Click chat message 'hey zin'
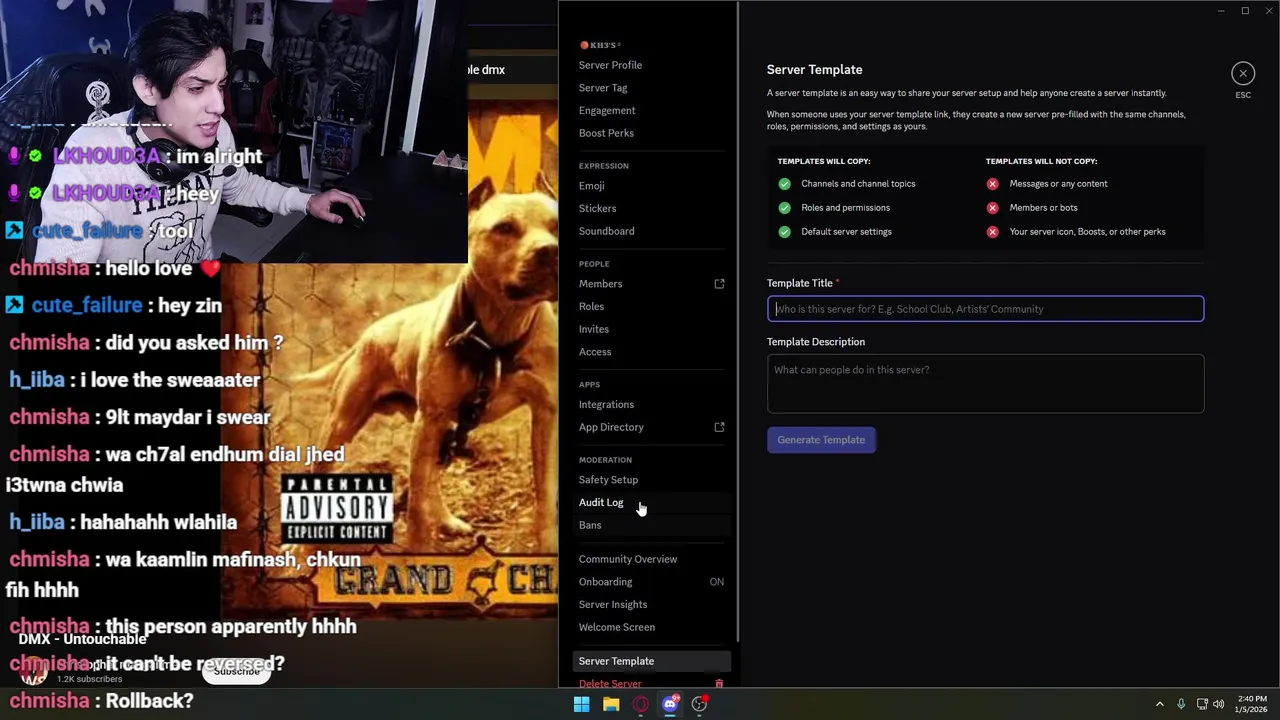 point(112,305)
